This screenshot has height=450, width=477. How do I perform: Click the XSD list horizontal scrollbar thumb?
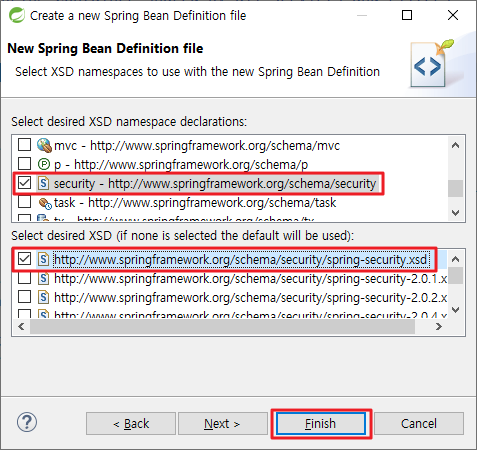pyautogui.click(x=222, y=326)
